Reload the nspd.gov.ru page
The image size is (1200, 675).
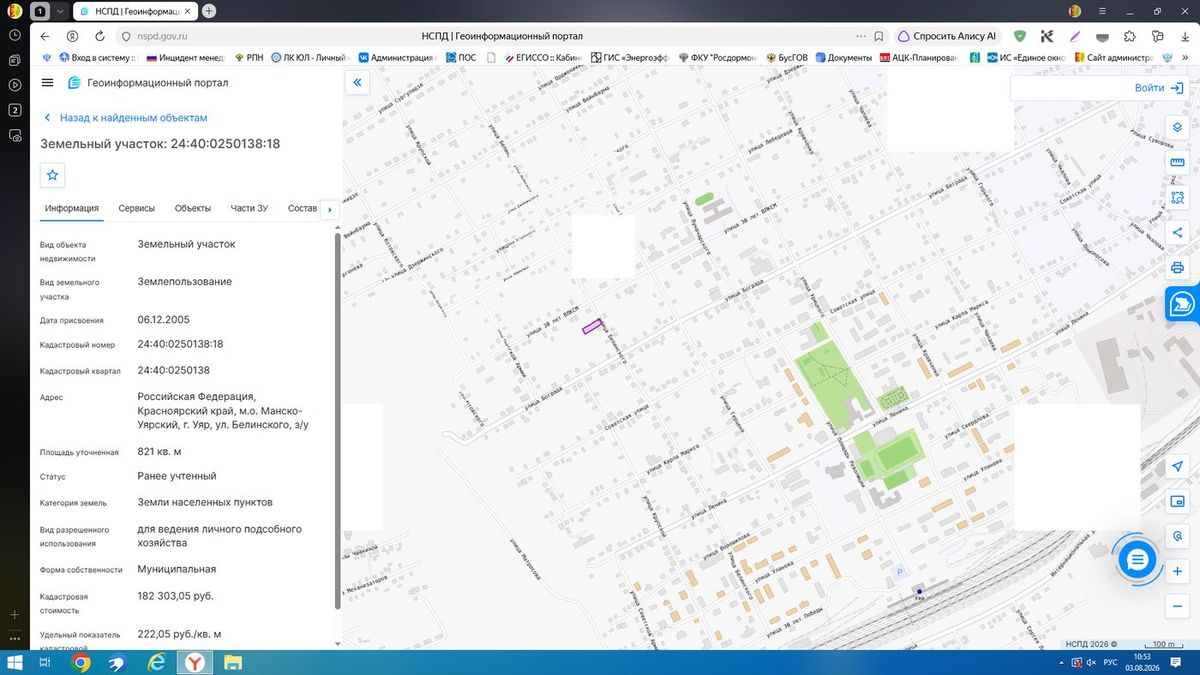click(99, 36)
